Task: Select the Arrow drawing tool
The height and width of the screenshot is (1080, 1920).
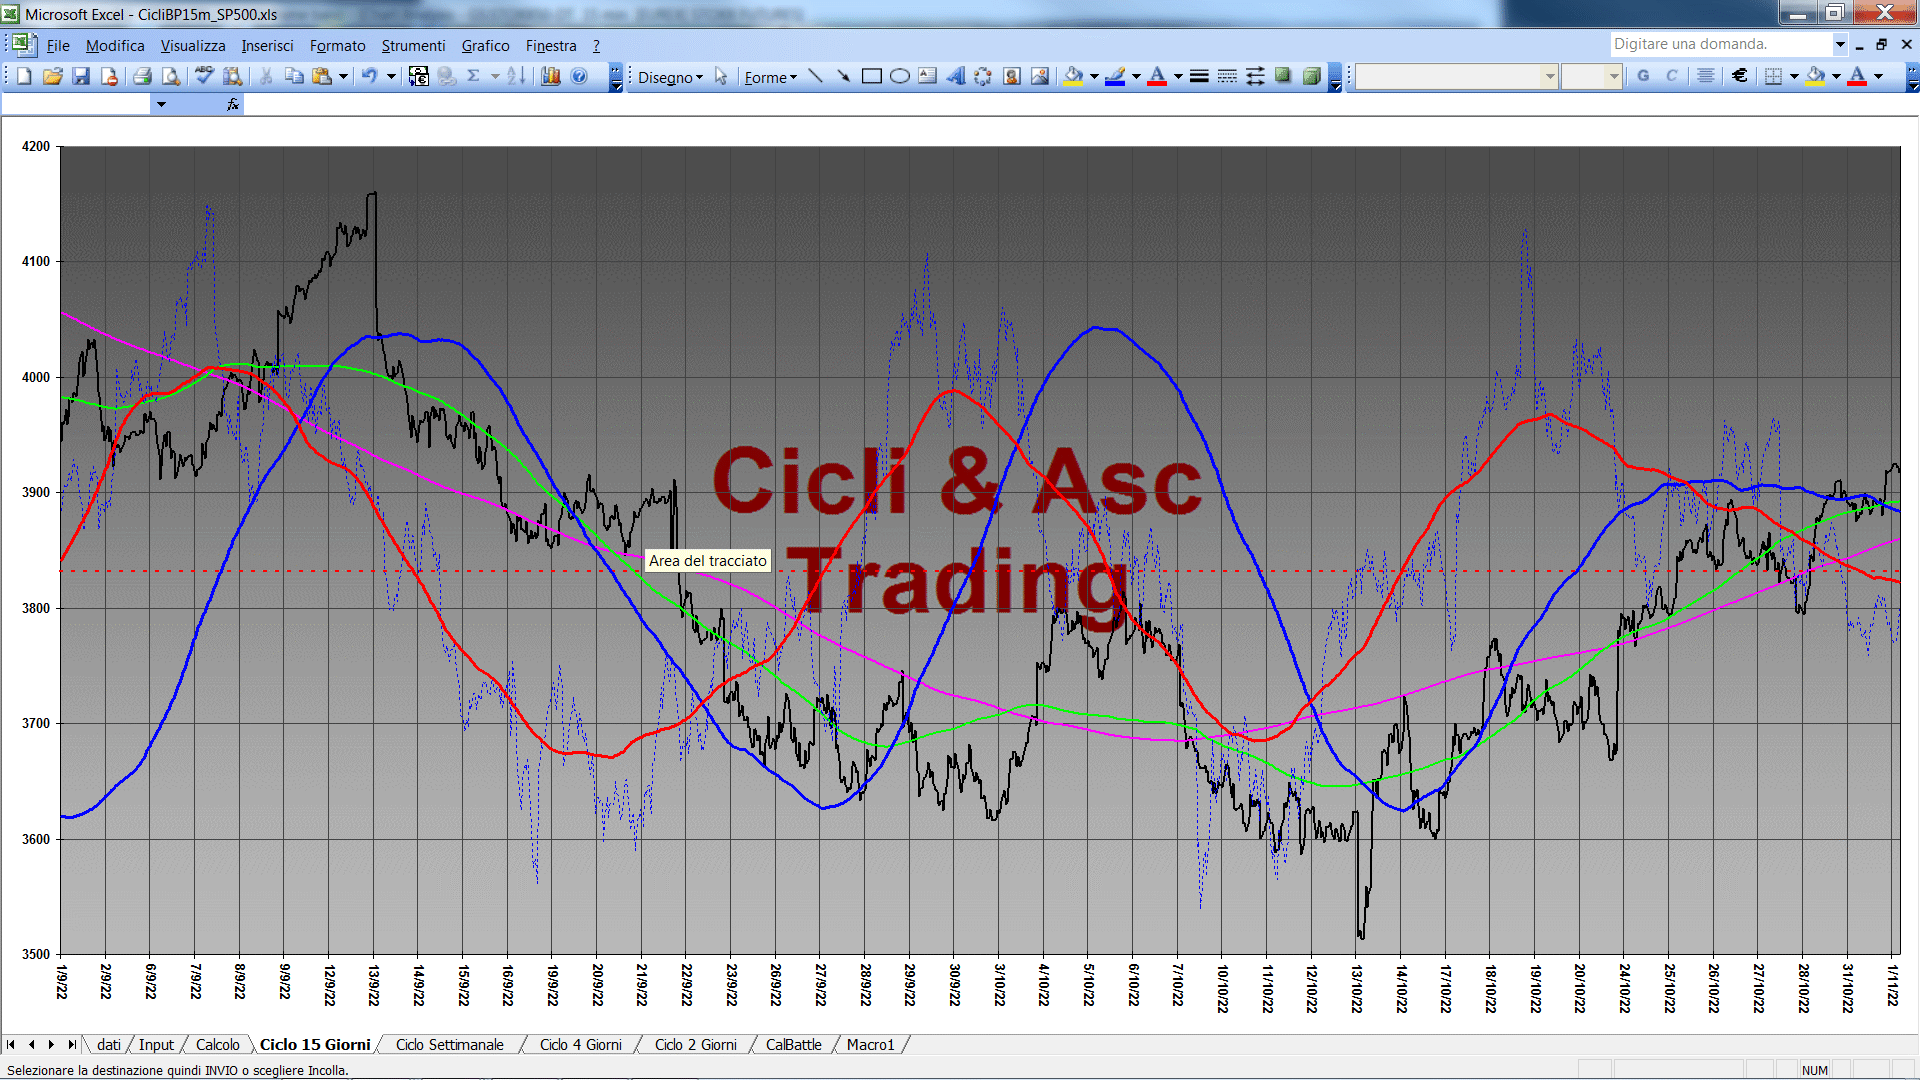Action: [x=844, y=77]
